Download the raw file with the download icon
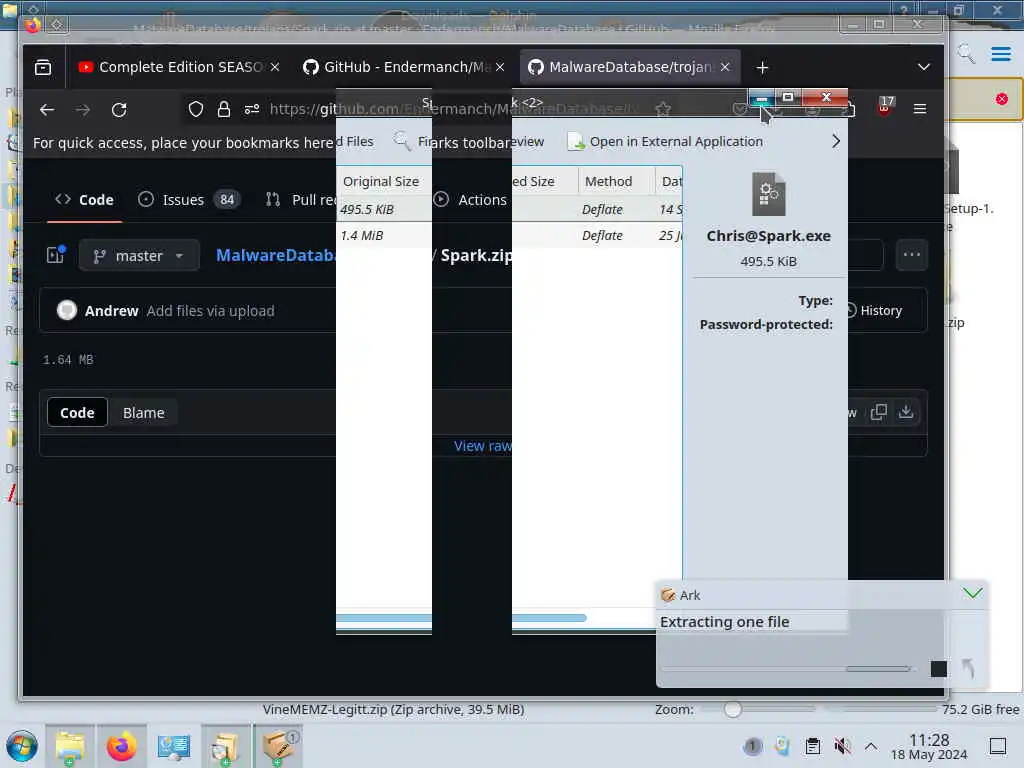This screenshot has width=1024, height=768. 906,412
